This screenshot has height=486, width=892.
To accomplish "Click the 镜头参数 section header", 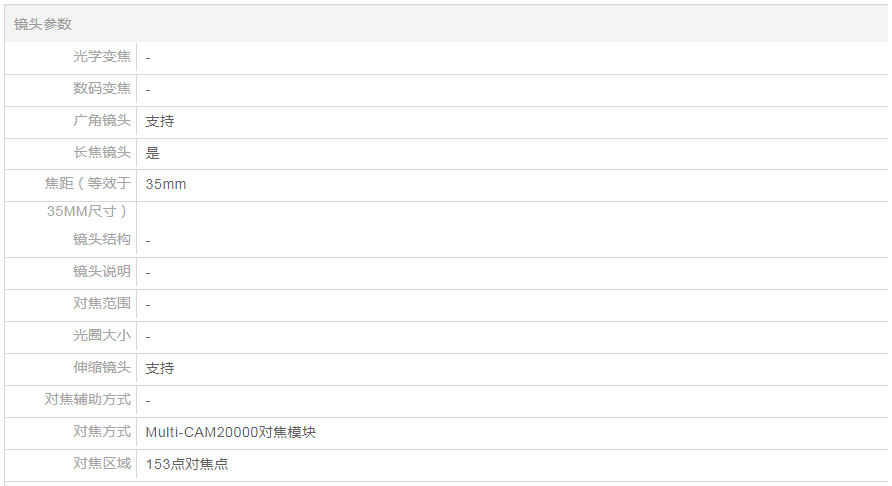I will coord(43,24).
